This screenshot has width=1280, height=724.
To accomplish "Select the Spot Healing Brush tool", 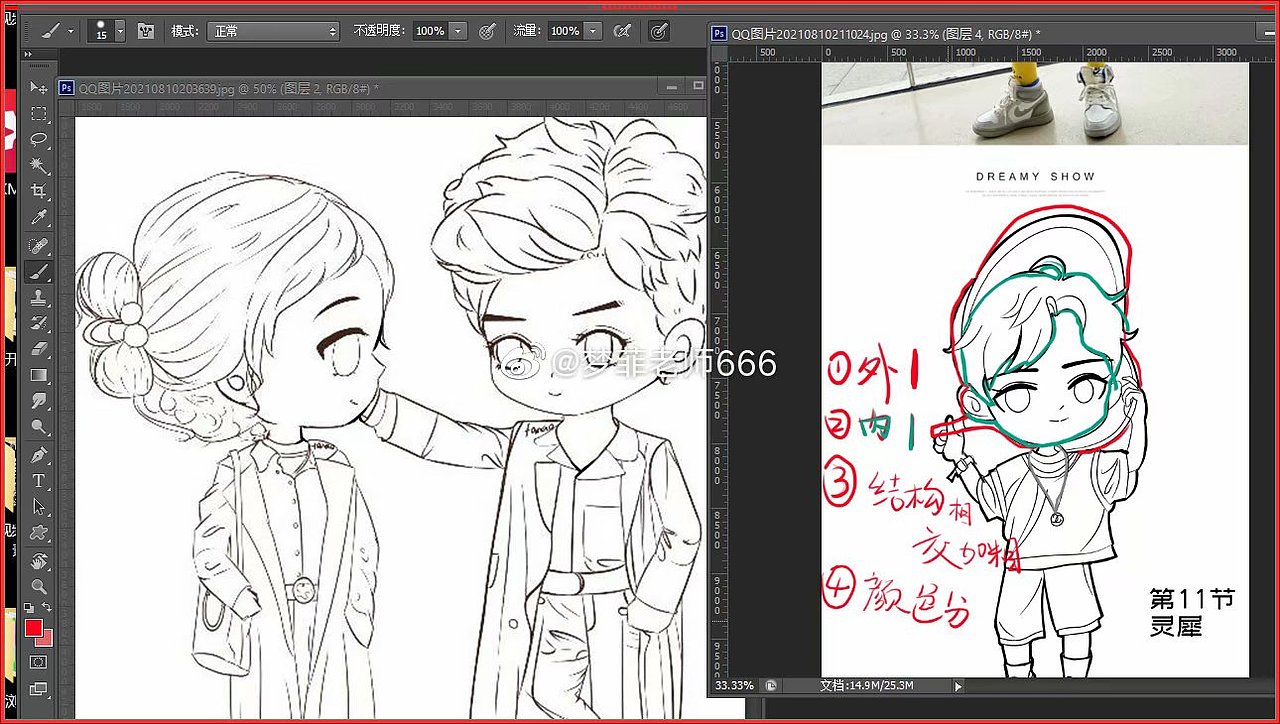I will [39, 246].
